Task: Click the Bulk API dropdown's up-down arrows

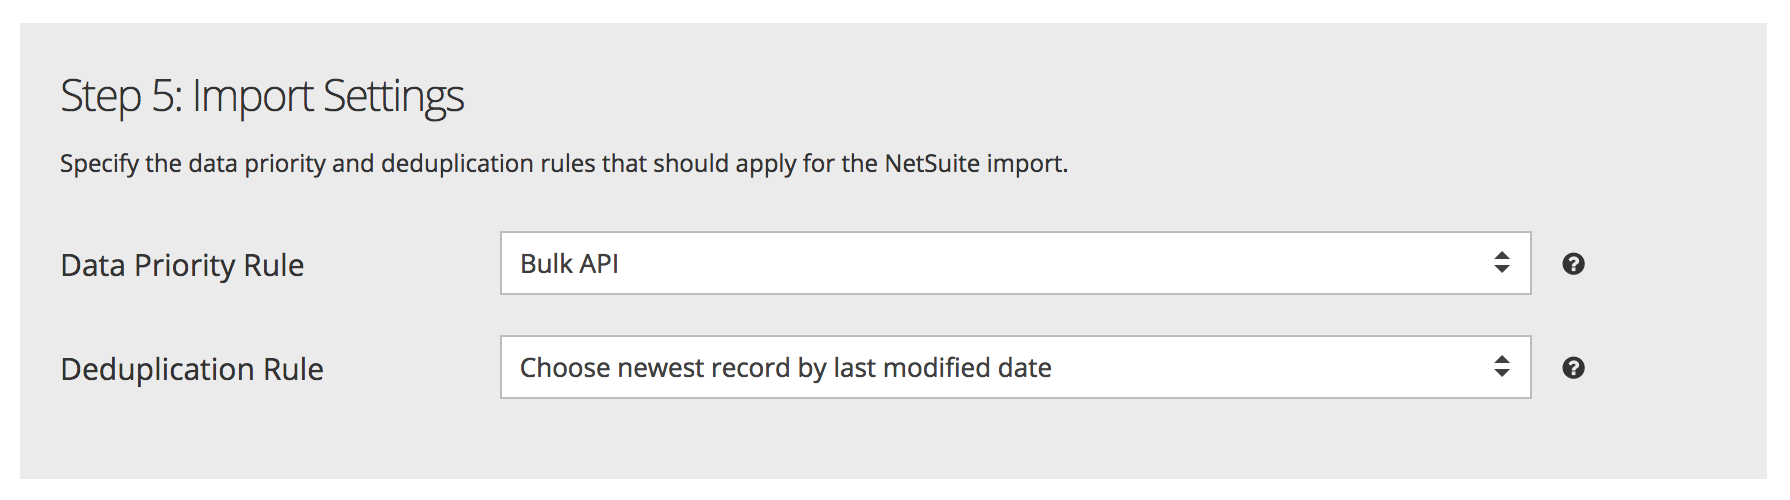Action: click(1501, 263)
